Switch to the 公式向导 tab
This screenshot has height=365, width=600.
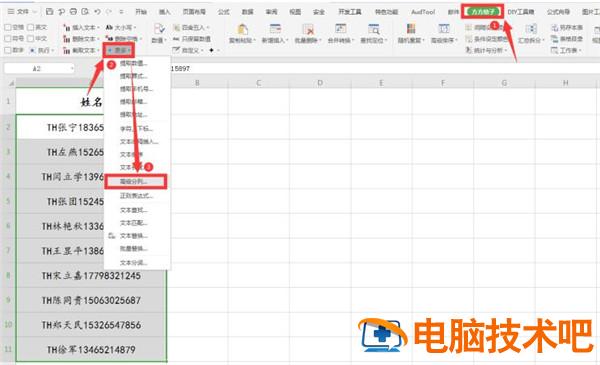click(558, 12)
